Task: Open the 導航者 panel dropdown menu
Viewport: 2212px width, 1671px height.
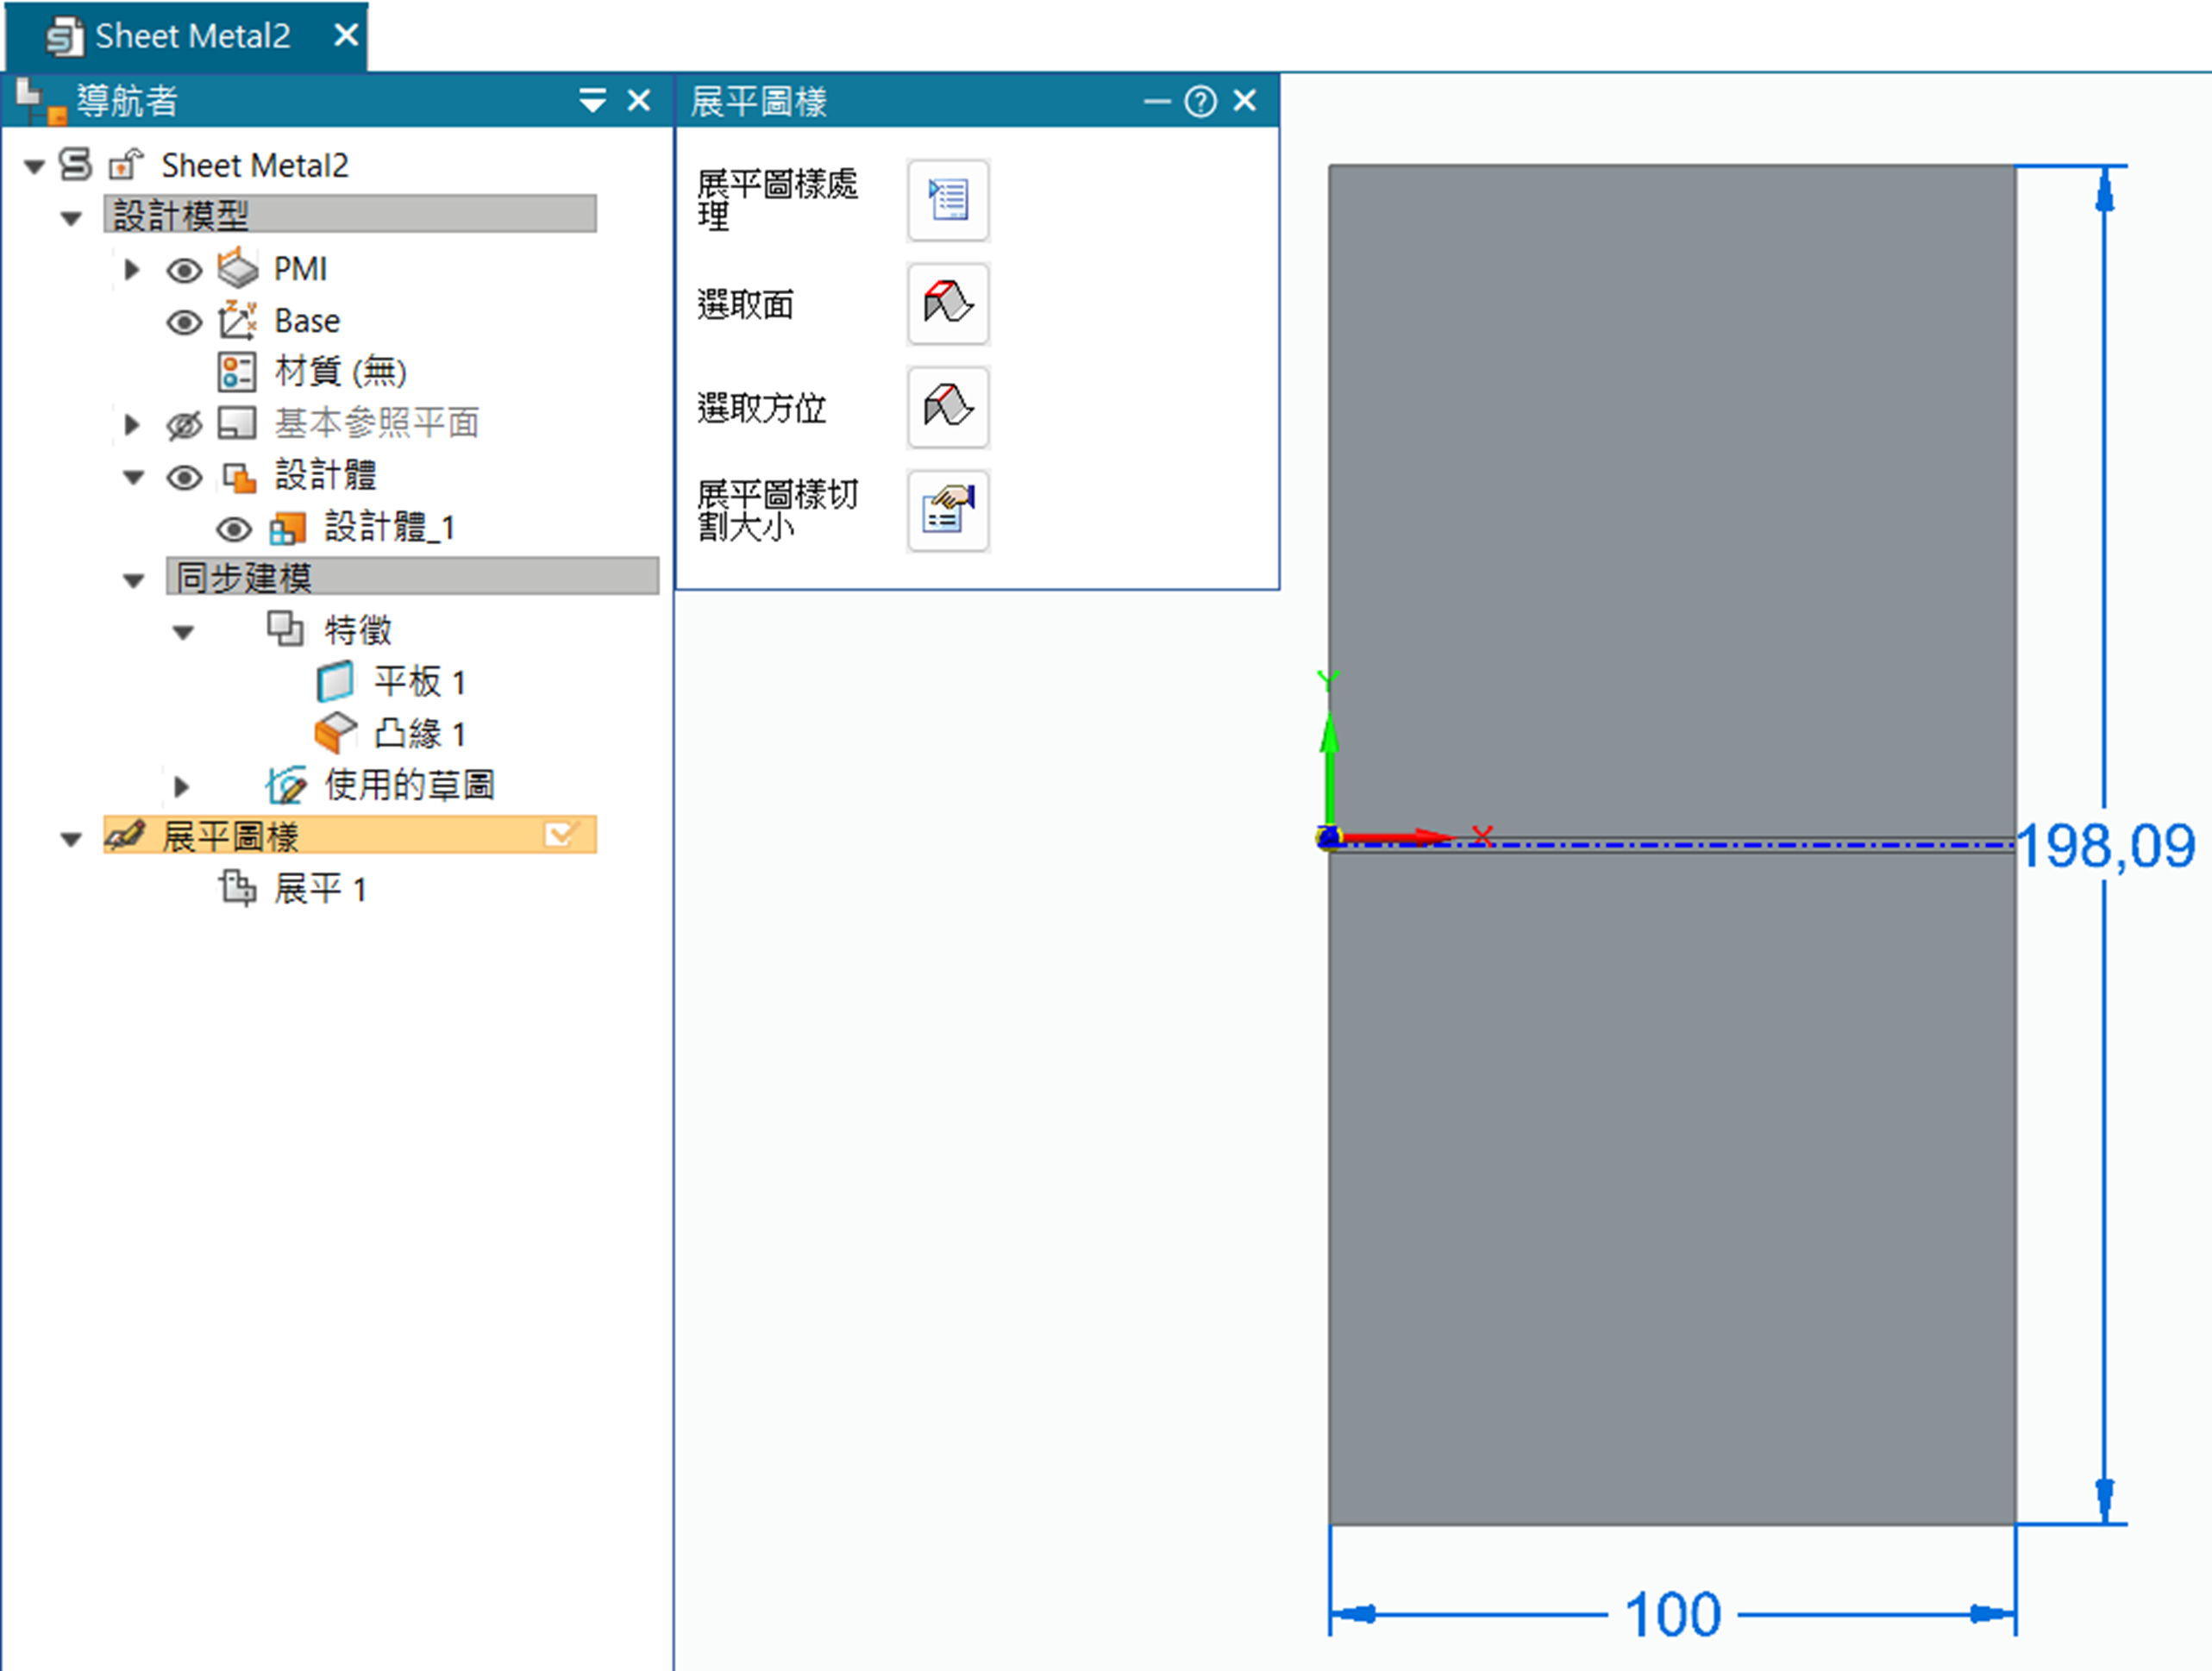Action: pos(592,101)
